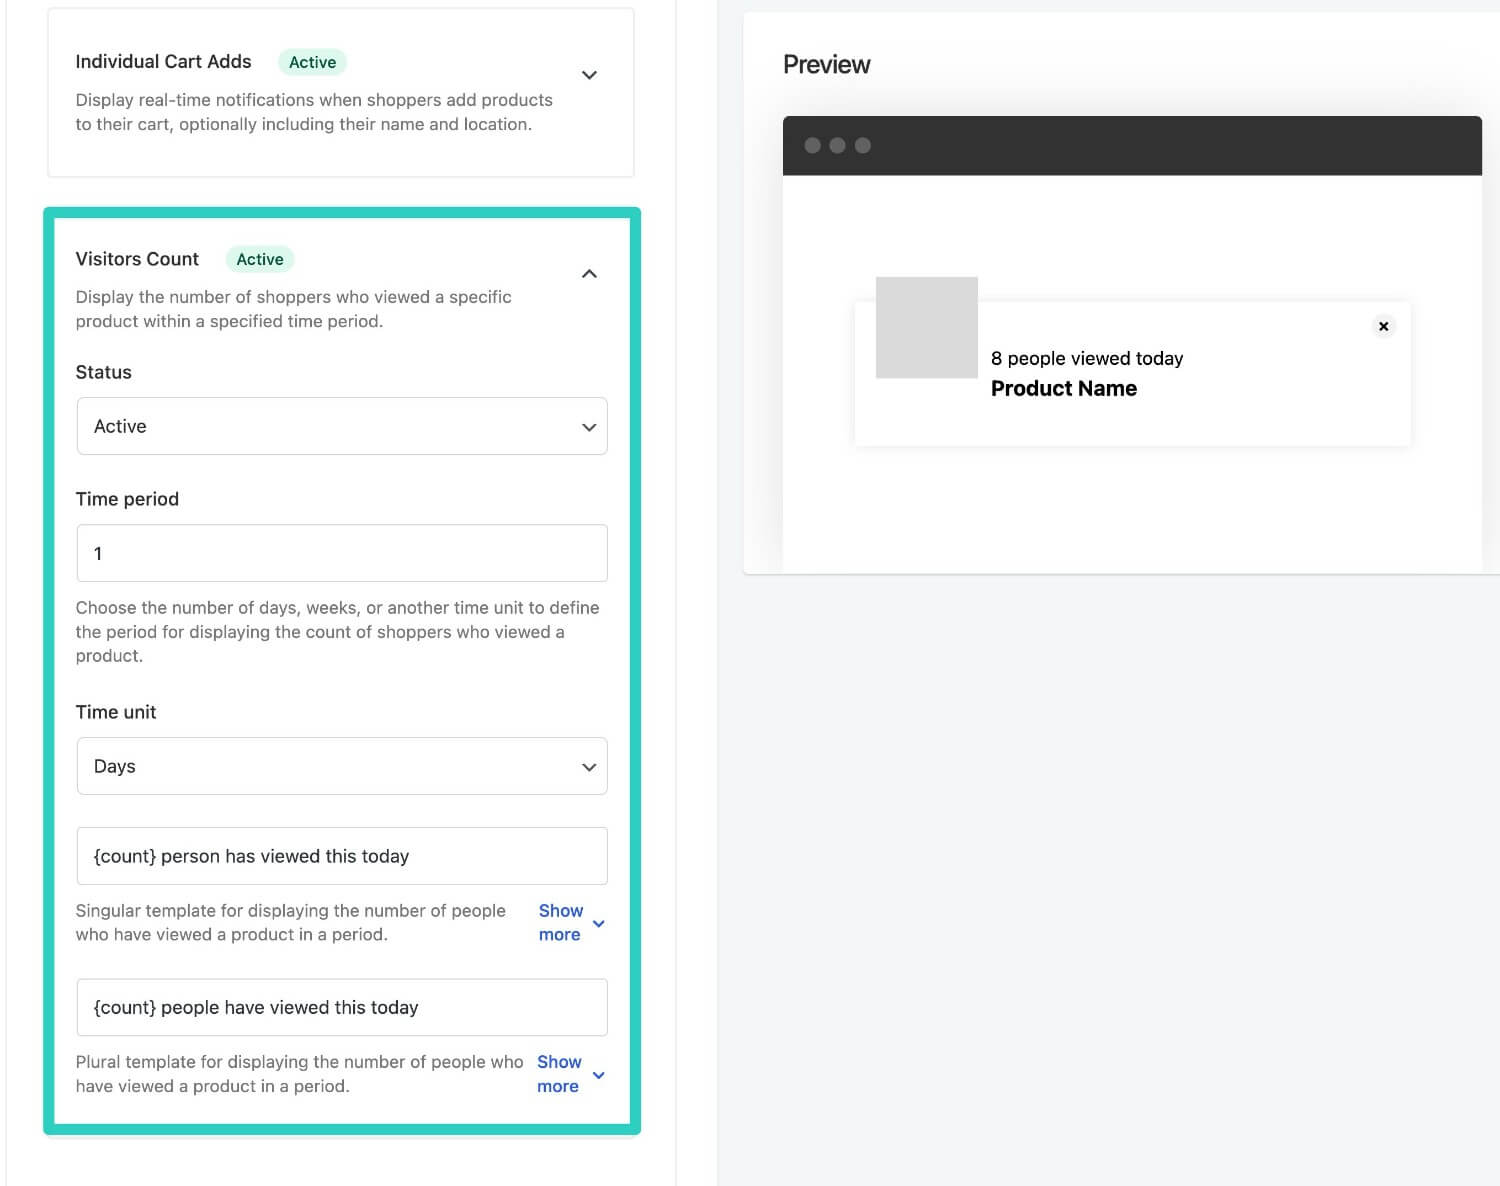Click the product image placeholder in preview

926,328
